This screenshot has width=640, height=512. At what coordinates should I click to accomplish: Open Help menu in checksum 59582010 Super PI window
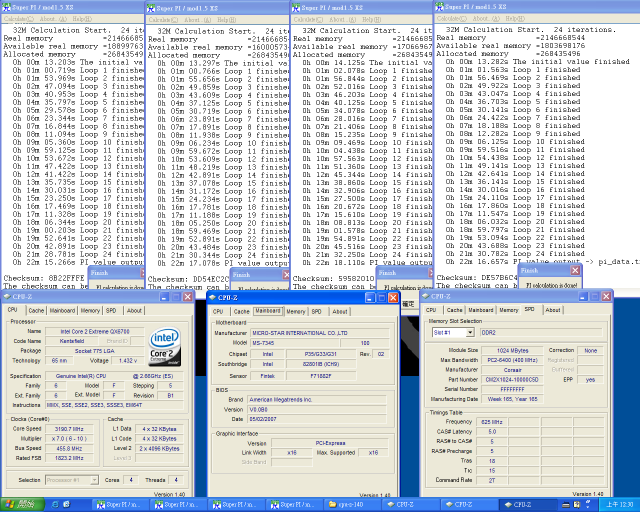[x=369, y=19]
